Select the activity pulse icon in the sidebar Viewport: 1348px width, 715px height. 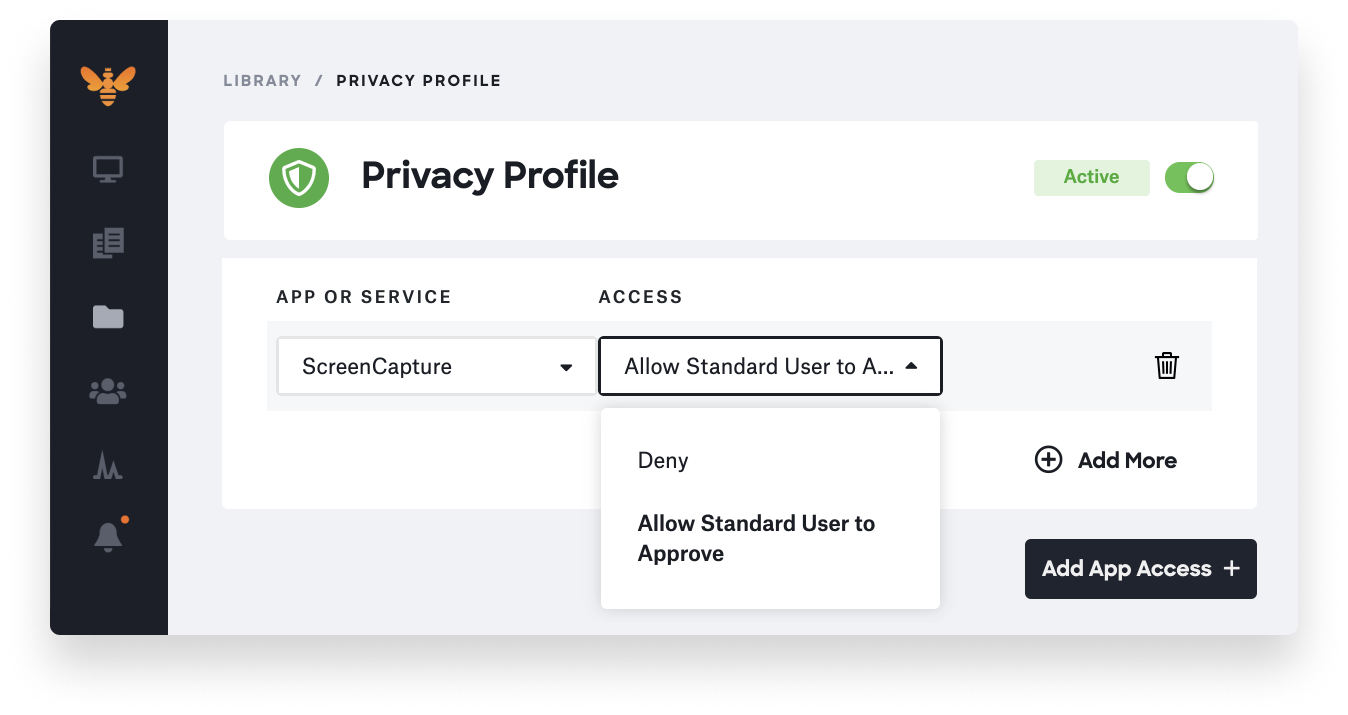coord(108,466)
